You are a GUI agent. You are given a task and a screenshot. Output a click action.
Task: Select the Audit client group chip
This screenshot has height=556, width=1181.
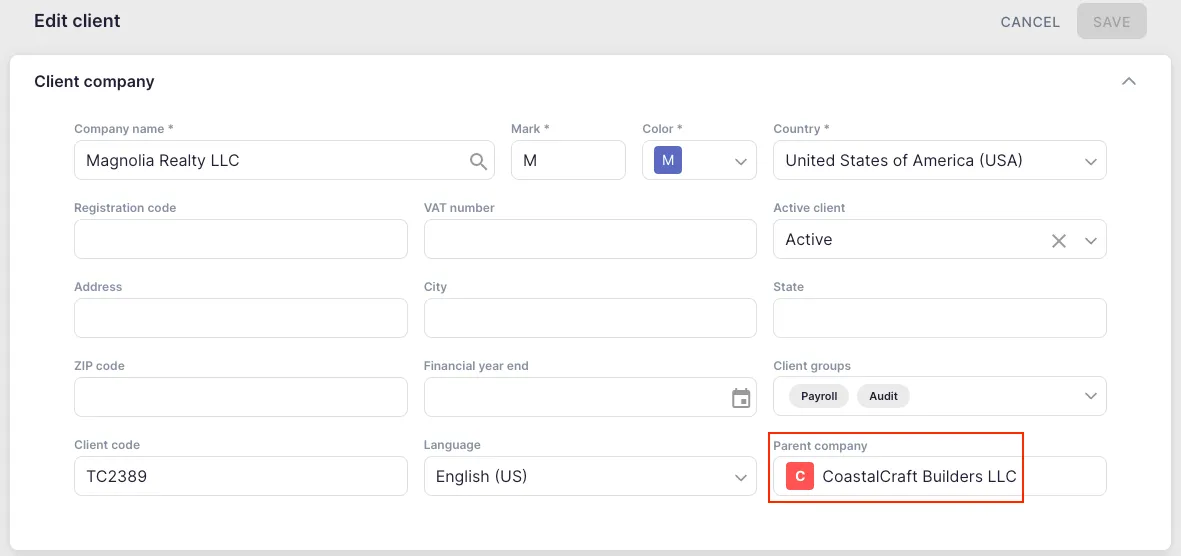coord(883,396)
